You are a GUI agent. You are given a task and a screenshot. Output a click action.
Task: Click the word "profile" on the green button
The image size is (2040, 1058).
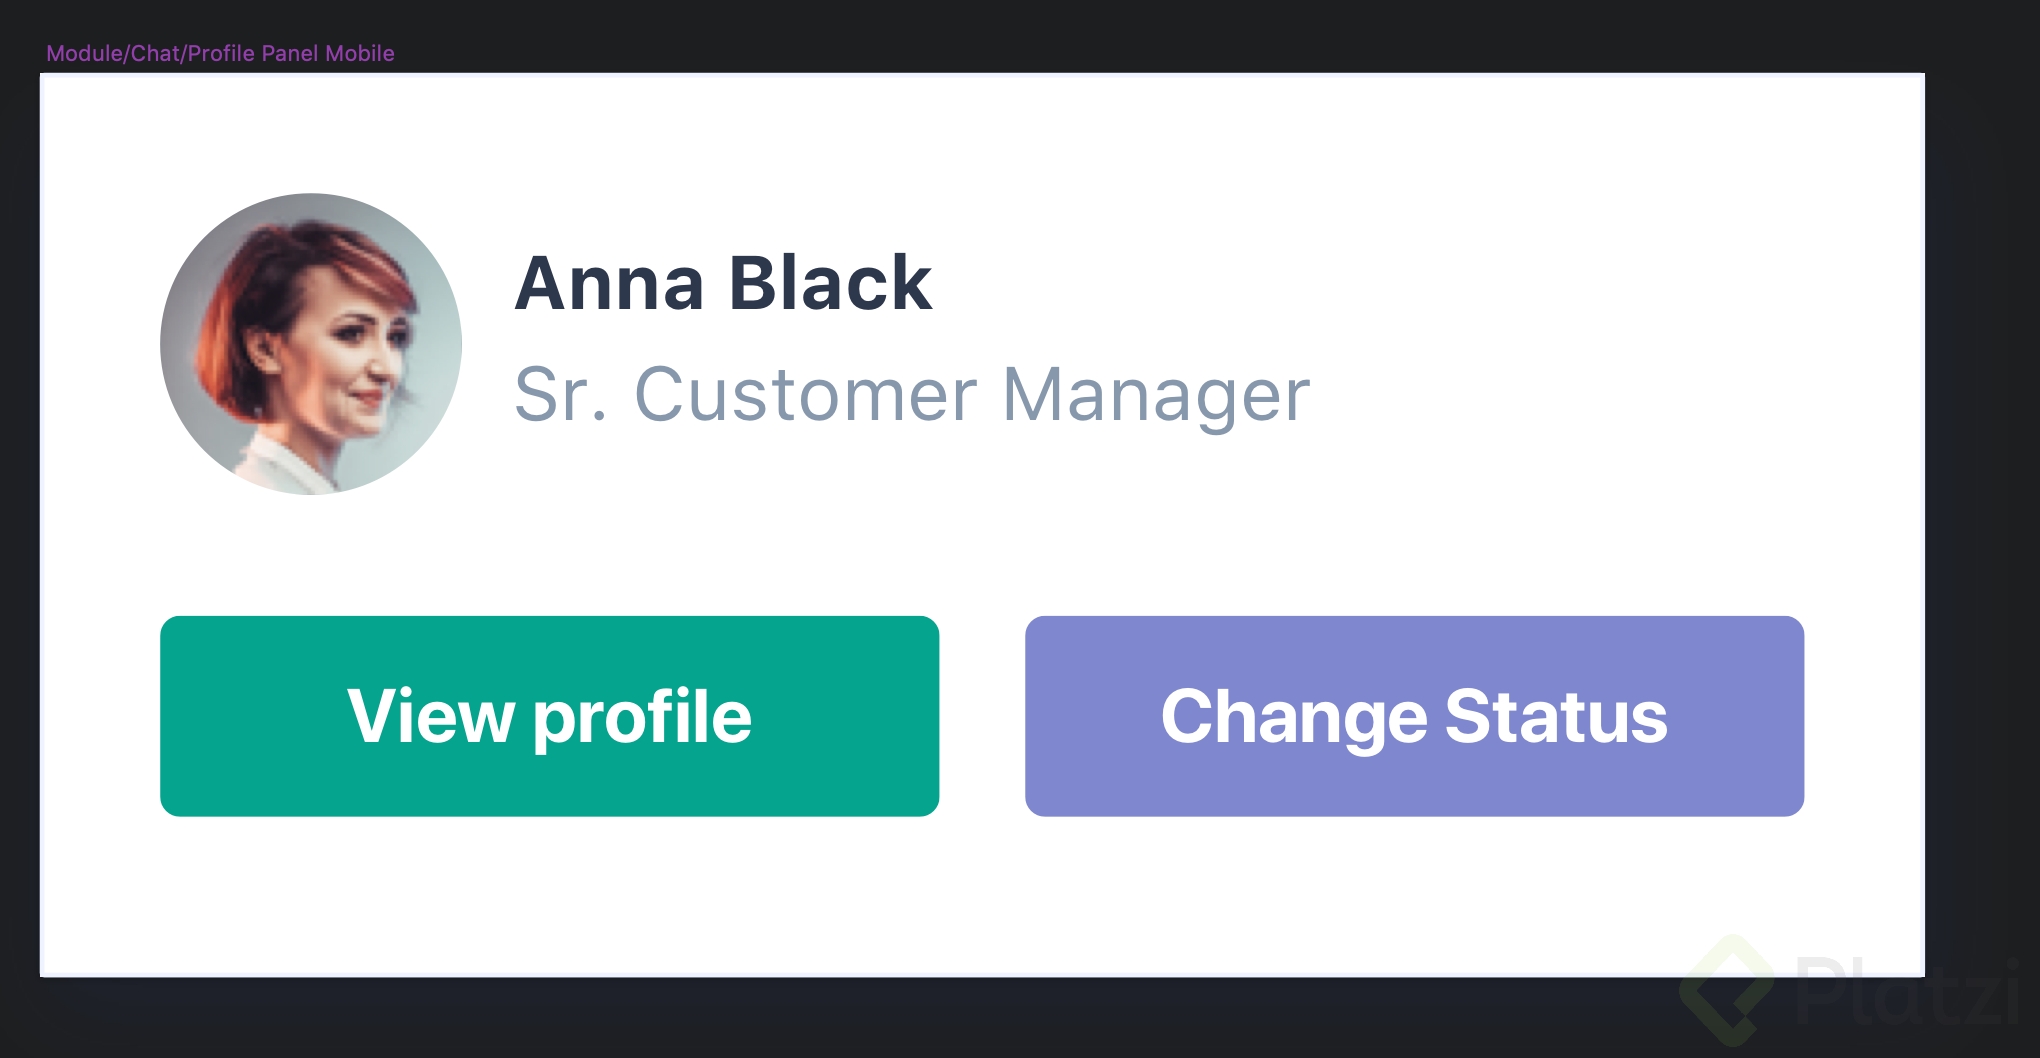642,718
